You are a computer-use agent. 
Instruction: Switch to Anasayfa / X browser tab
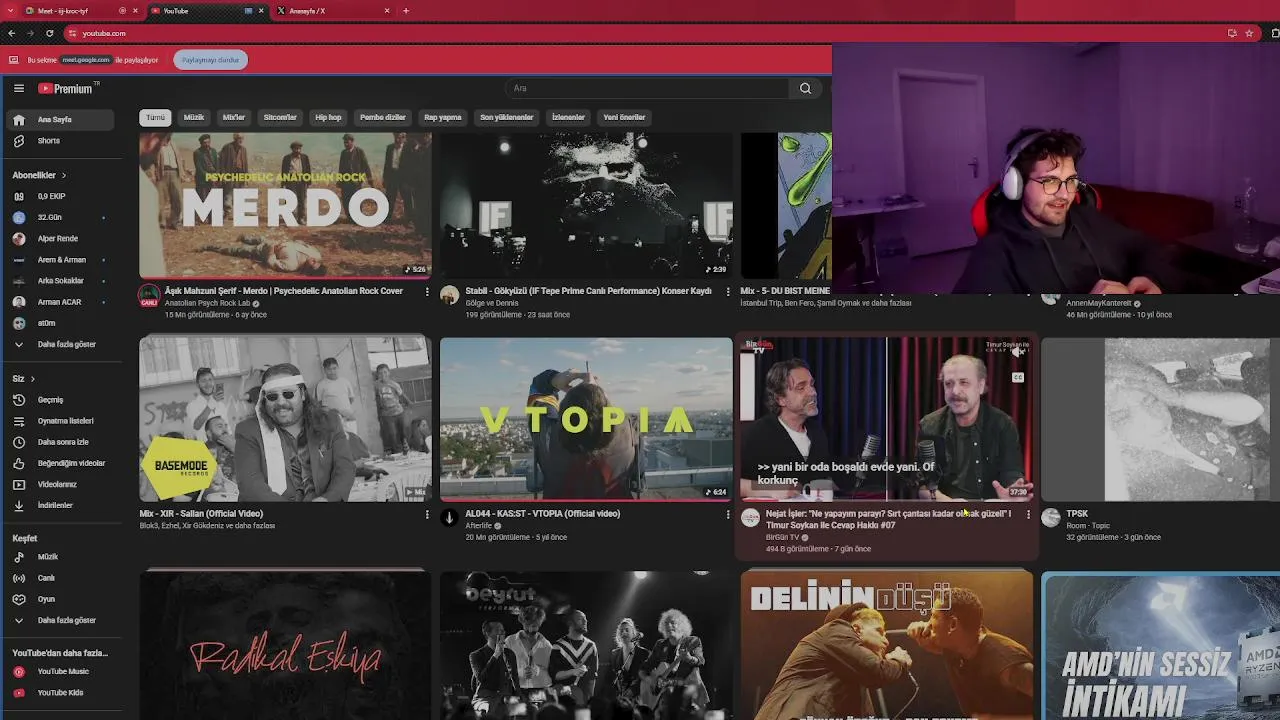(x=330, y=11)
